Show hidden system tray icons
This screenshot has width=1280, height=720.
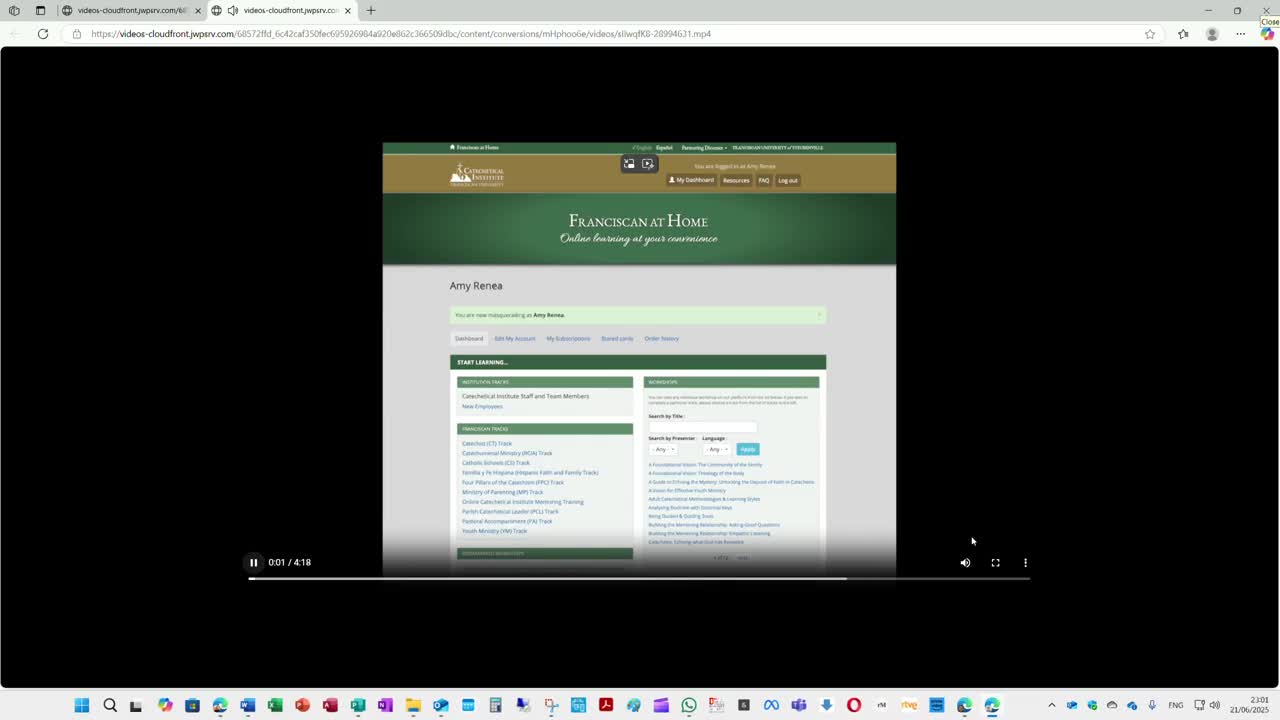point(1051,705)
